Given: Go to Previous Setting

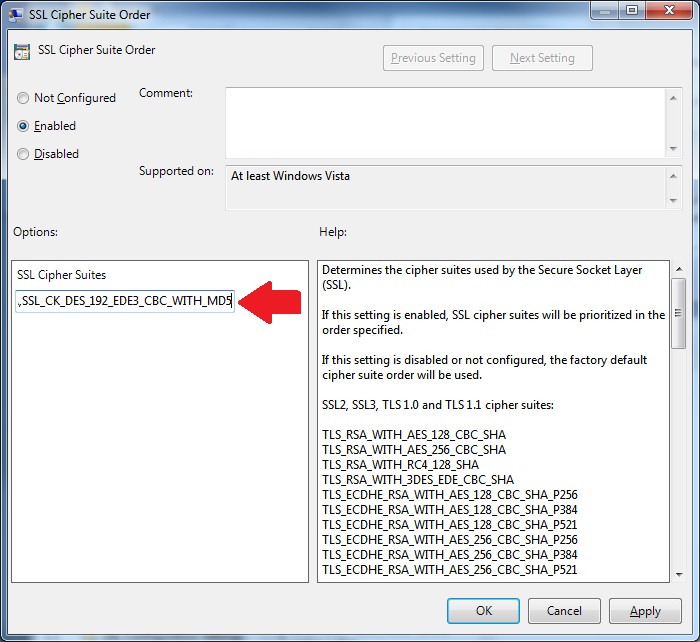Looking at the screenshot, I should coord(434,58).
